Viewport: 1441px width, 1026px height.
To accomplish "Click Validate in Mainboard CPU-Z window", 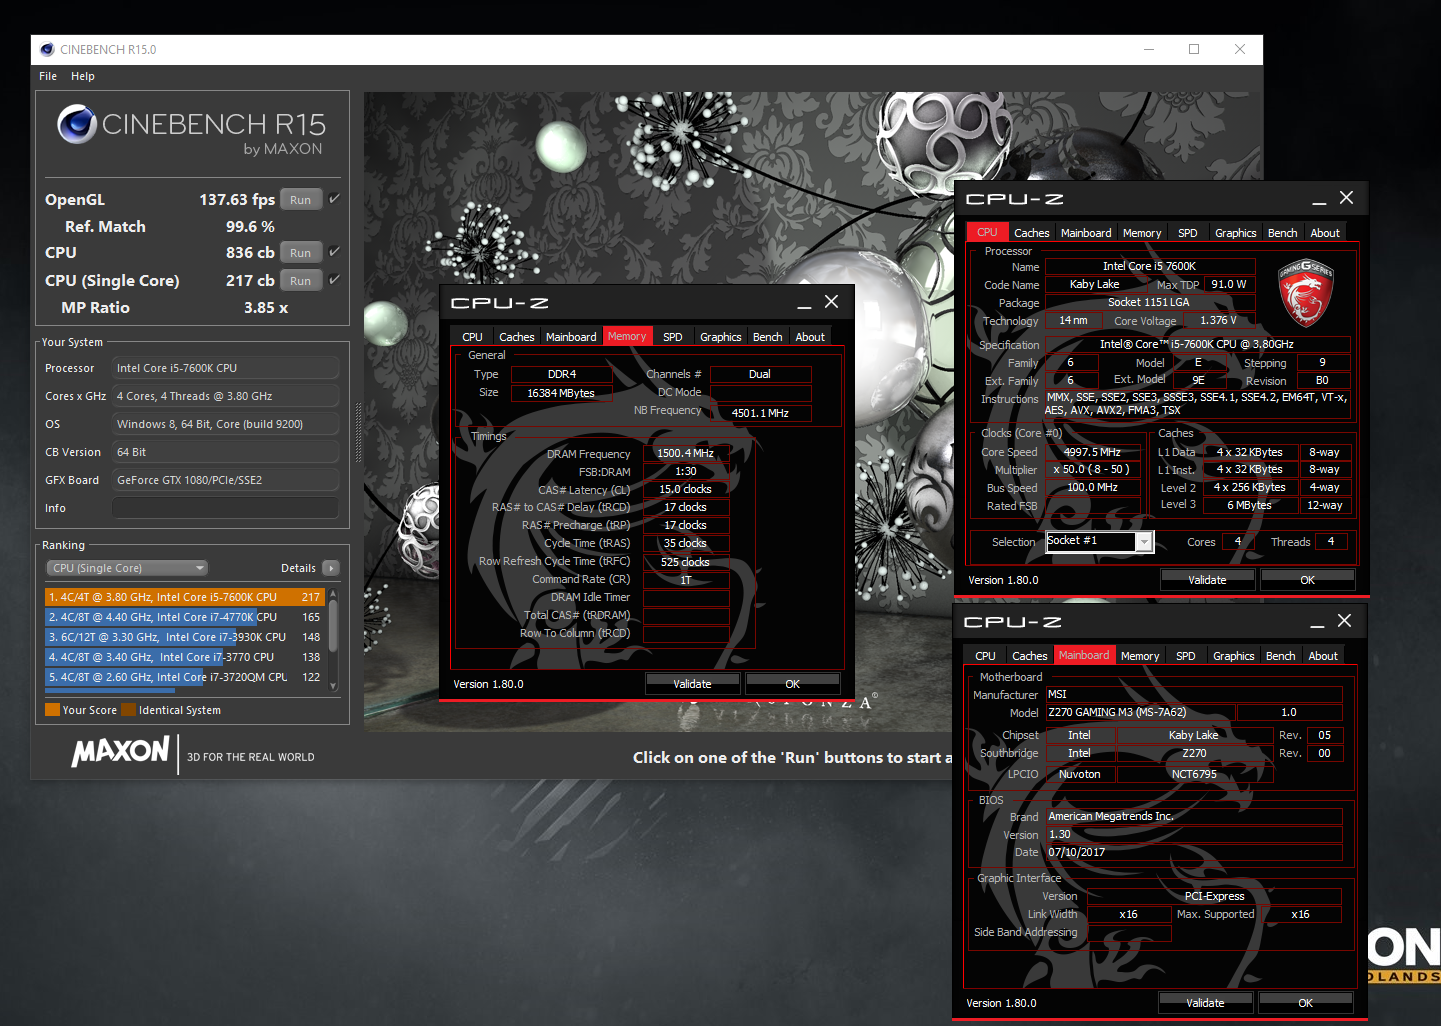I will 1205,1003.
